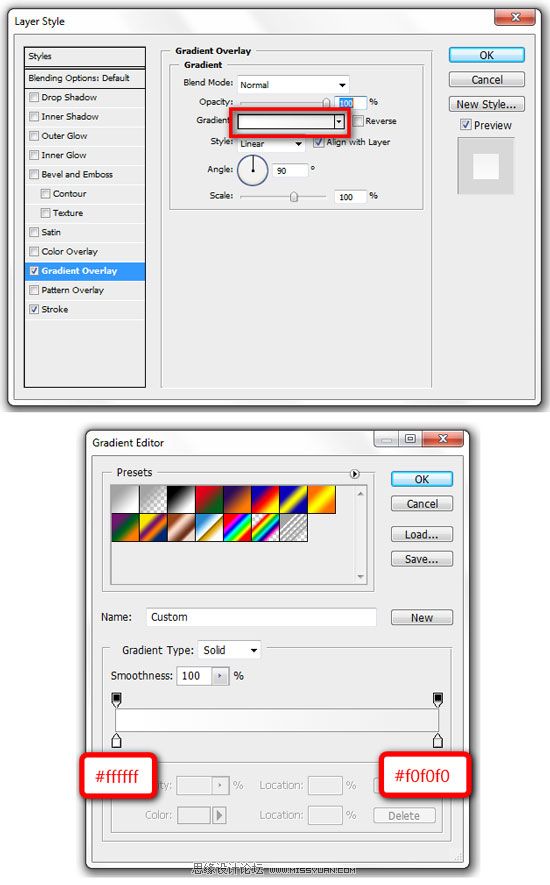The height and width of the screenshot is (885, 550).
Task: Choose the Red, Green gradient preset
Action: click(209, 500)
